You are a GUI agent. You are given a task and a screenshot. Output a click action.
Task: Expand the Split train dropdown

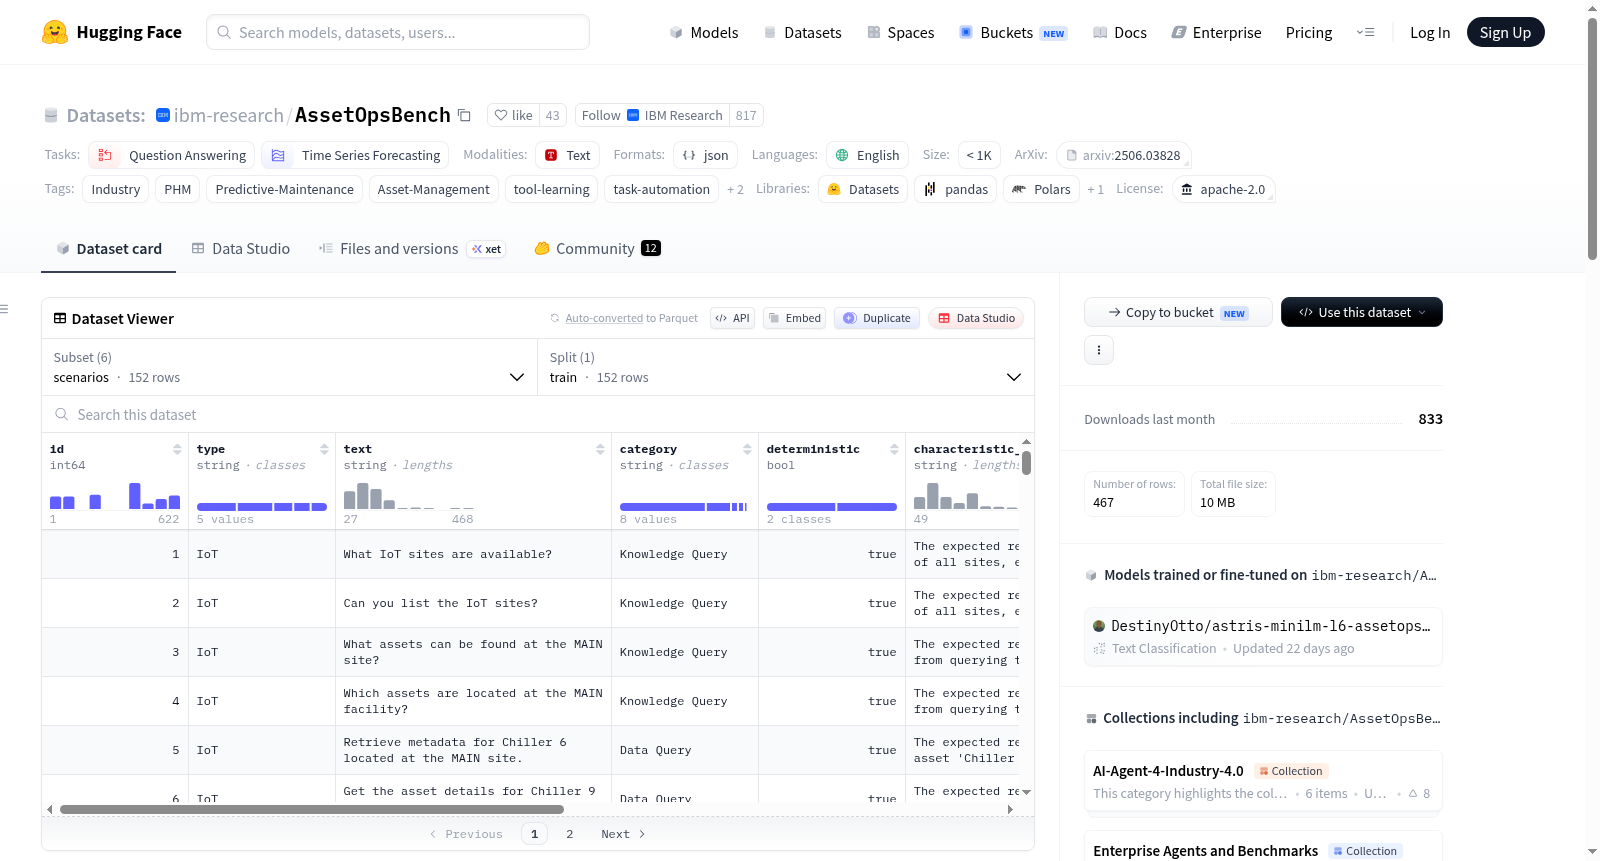pos(785,367)
